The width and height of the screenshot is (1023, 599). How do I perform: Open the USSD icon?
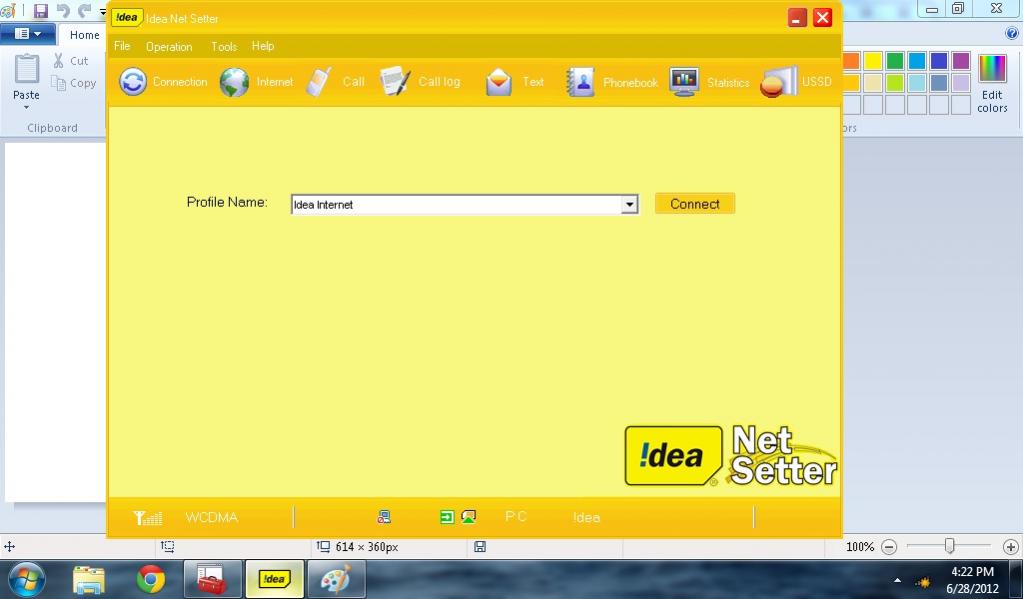(779, 82)
